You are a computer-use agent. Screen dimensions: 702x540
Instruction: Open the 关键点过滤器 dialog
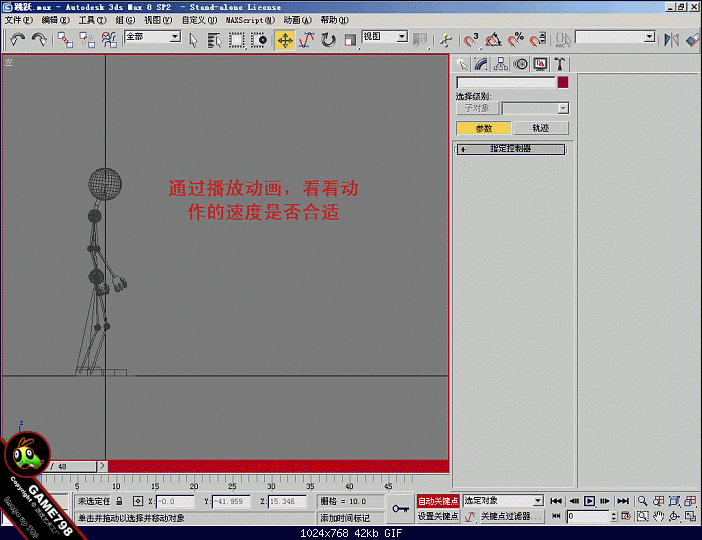click(511, 516)
